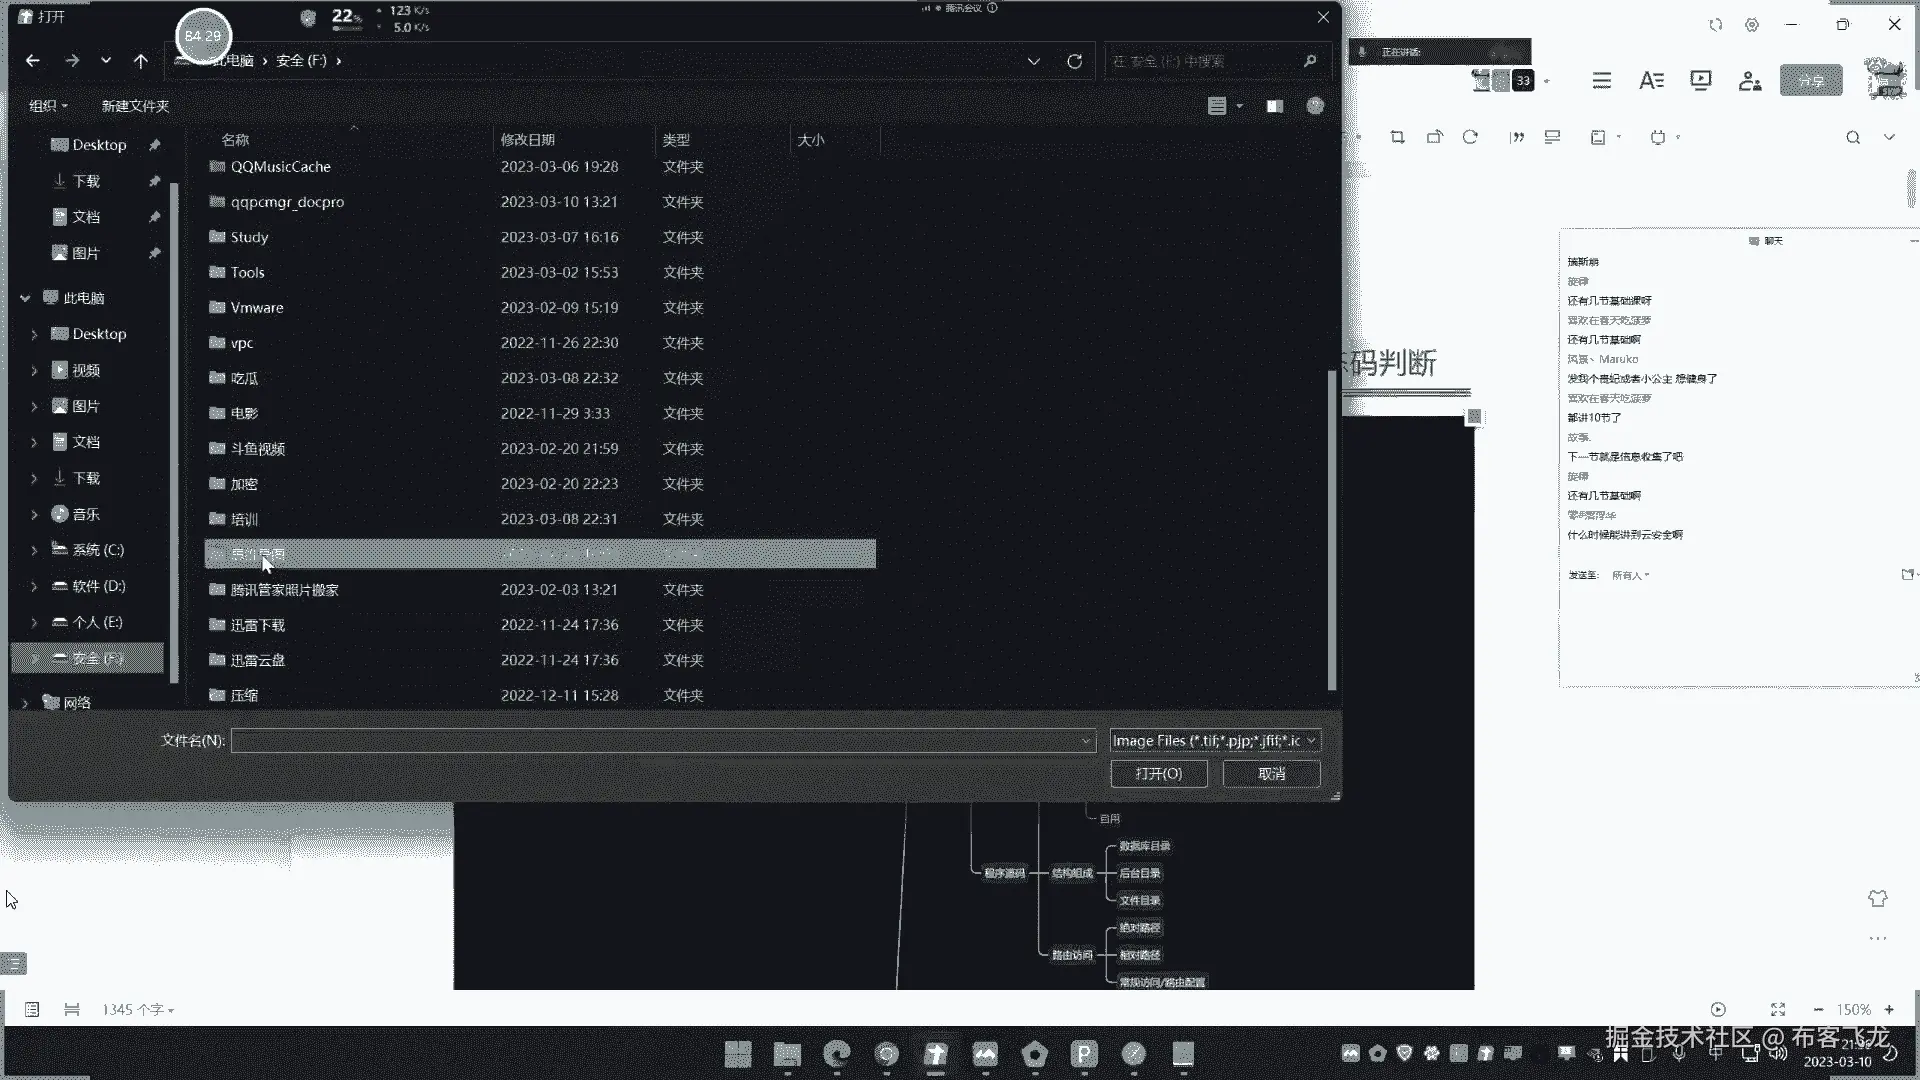Click the crop tool icon
The image size is (1920, 1080).
click(1397, 137)
